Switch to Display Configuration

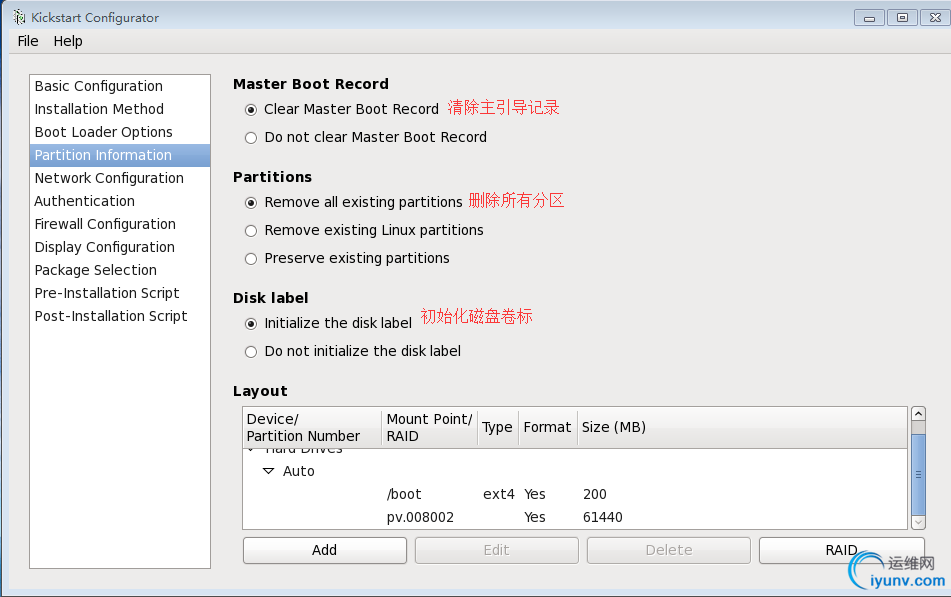[120, 248]
